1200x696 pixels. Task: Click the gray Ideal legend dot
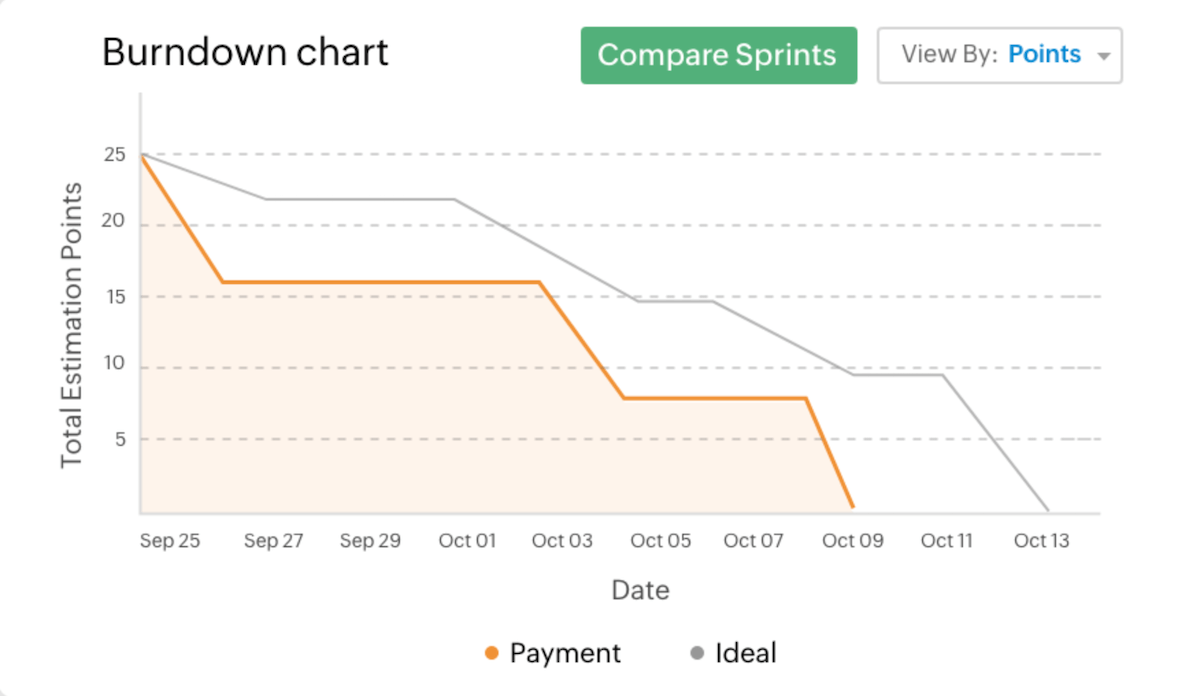[697, 654]
